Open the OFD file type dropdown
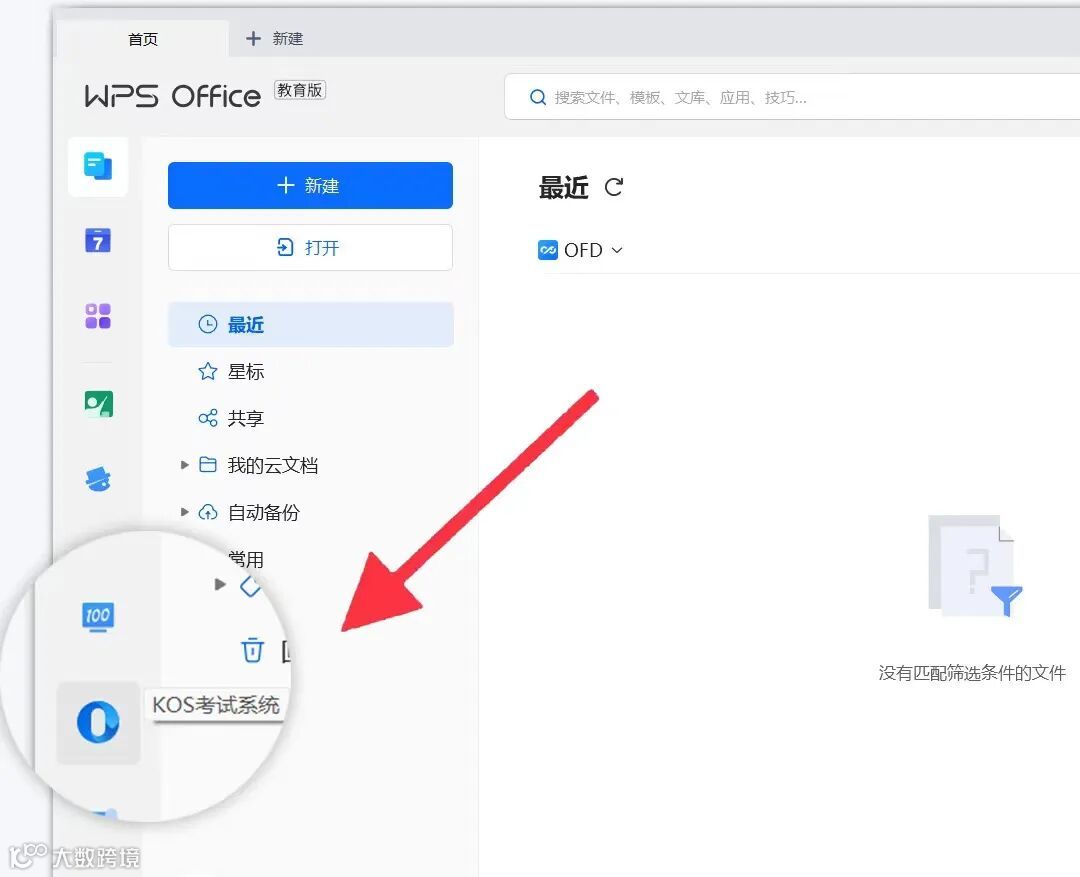 580,250
